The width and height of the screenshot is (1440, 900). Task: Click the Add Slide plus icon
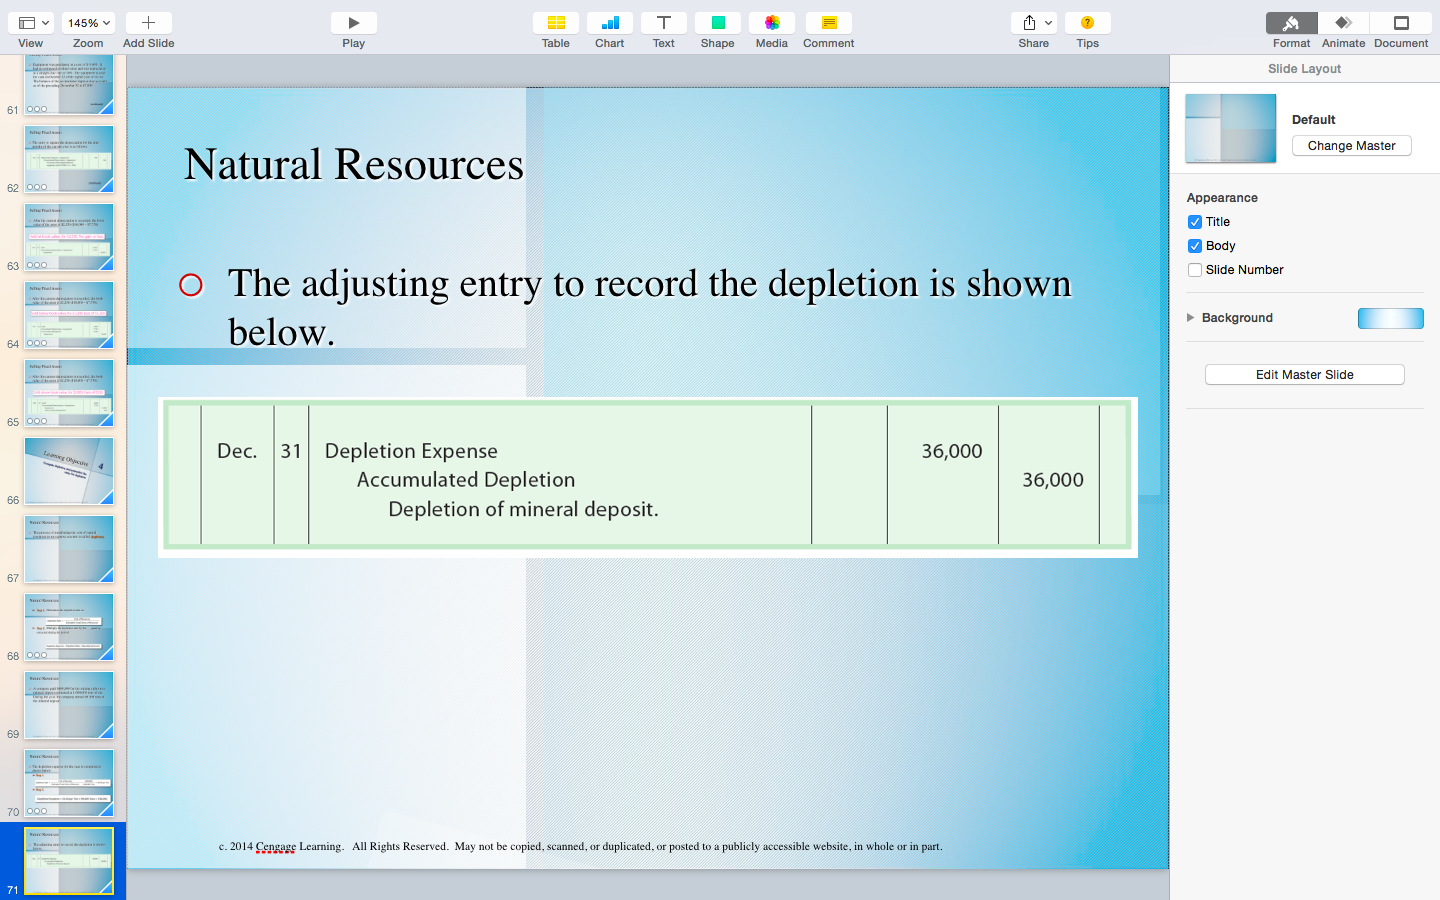148,23
